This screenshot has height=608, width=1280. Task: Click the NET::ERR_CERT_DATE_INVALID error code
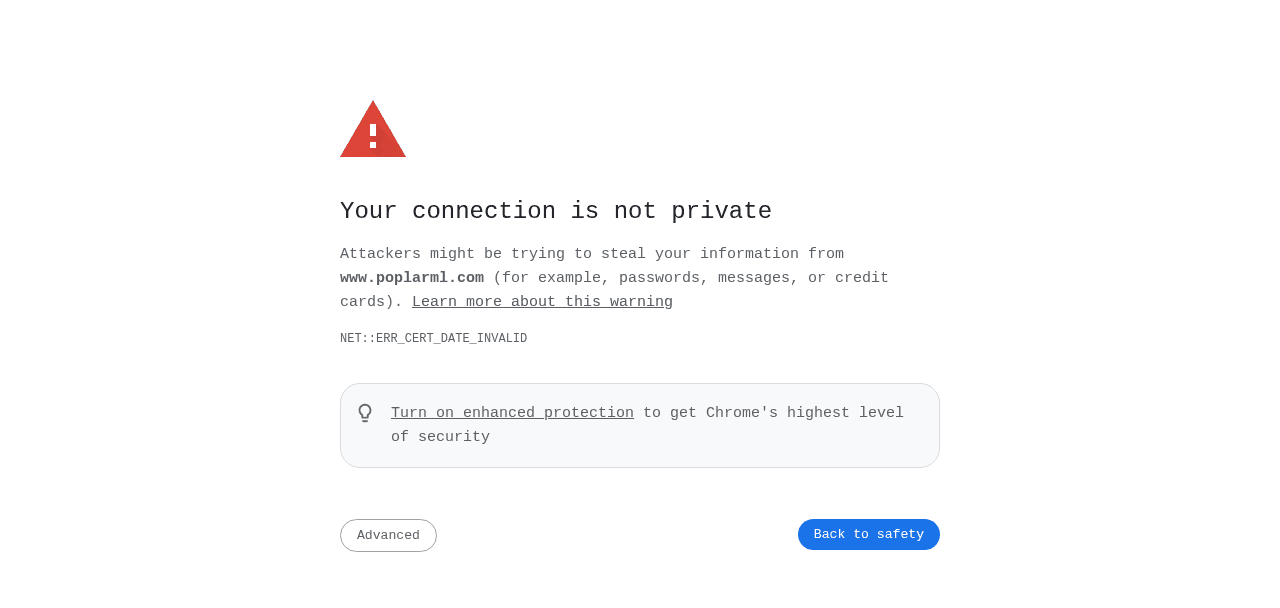click(x=433, y=339)
